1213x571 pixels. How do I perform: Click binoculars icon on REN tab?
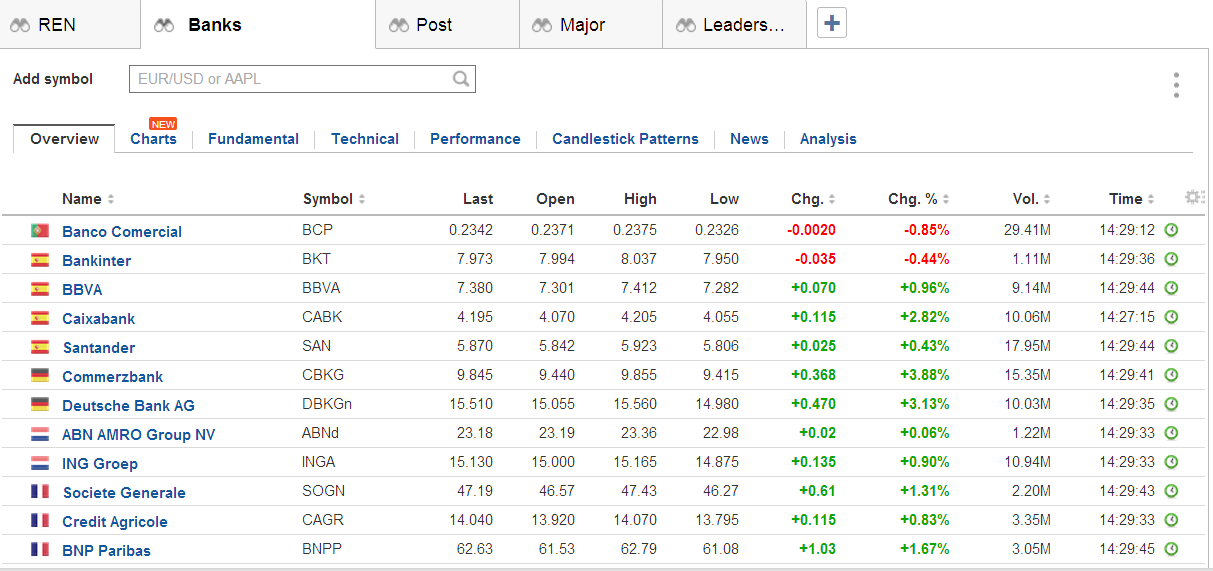tap(21, 25)
